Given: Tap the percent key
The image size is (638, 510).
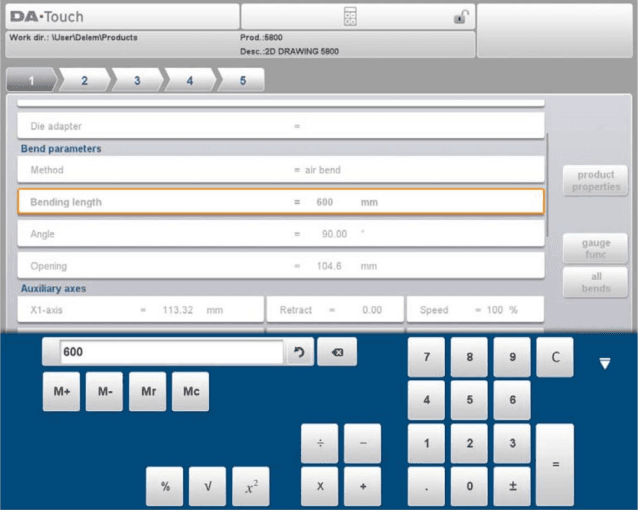Looking at the screenshot, I should (x=164, y=486).
